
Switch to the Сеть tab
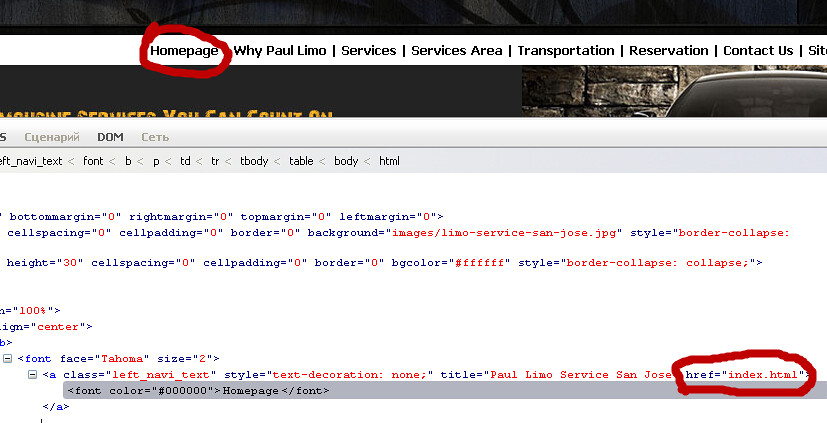click(x=155, y=137)
